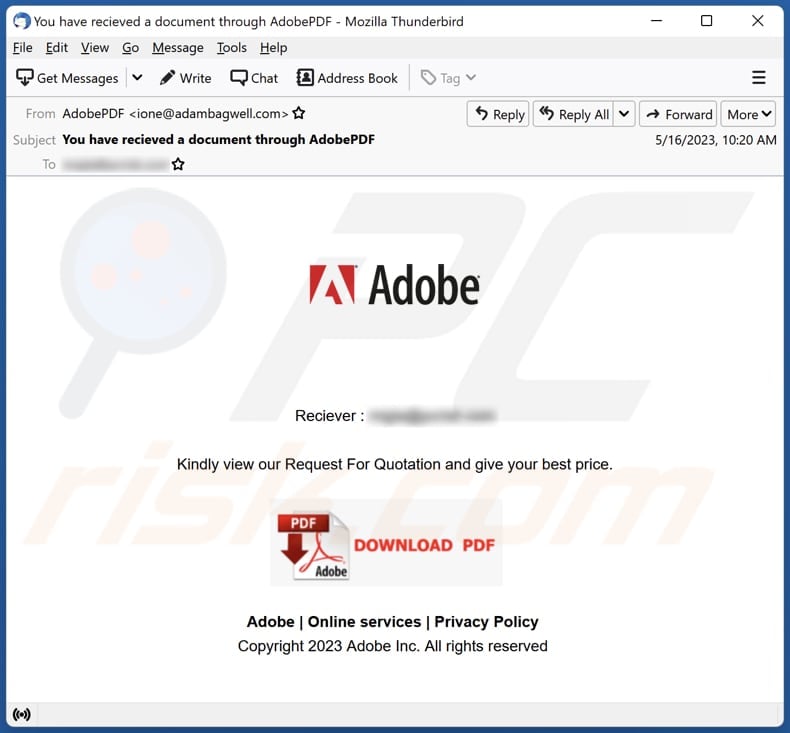Open the Tag dropdown
790x733 pixels.
(x=448, y=78)
